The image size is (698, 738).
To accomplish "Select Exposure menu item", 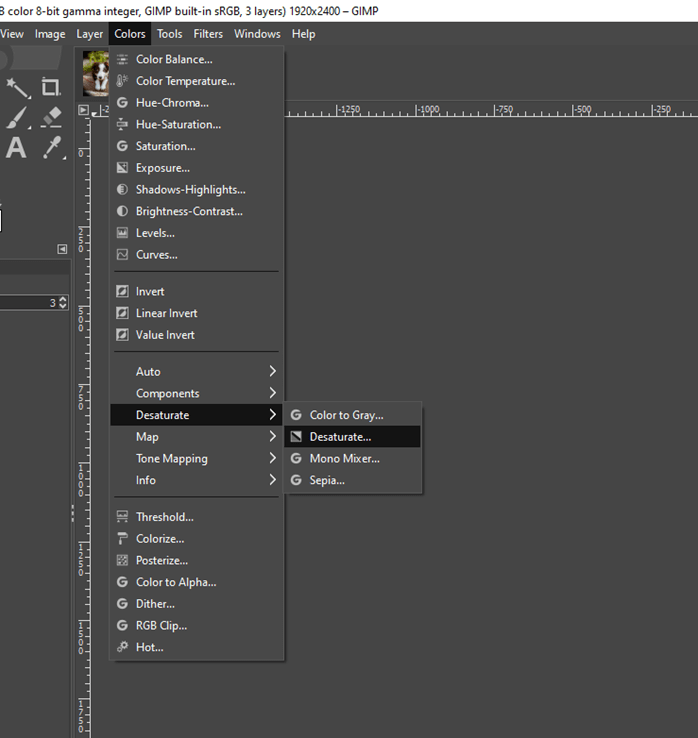I will tap(197, 168).
